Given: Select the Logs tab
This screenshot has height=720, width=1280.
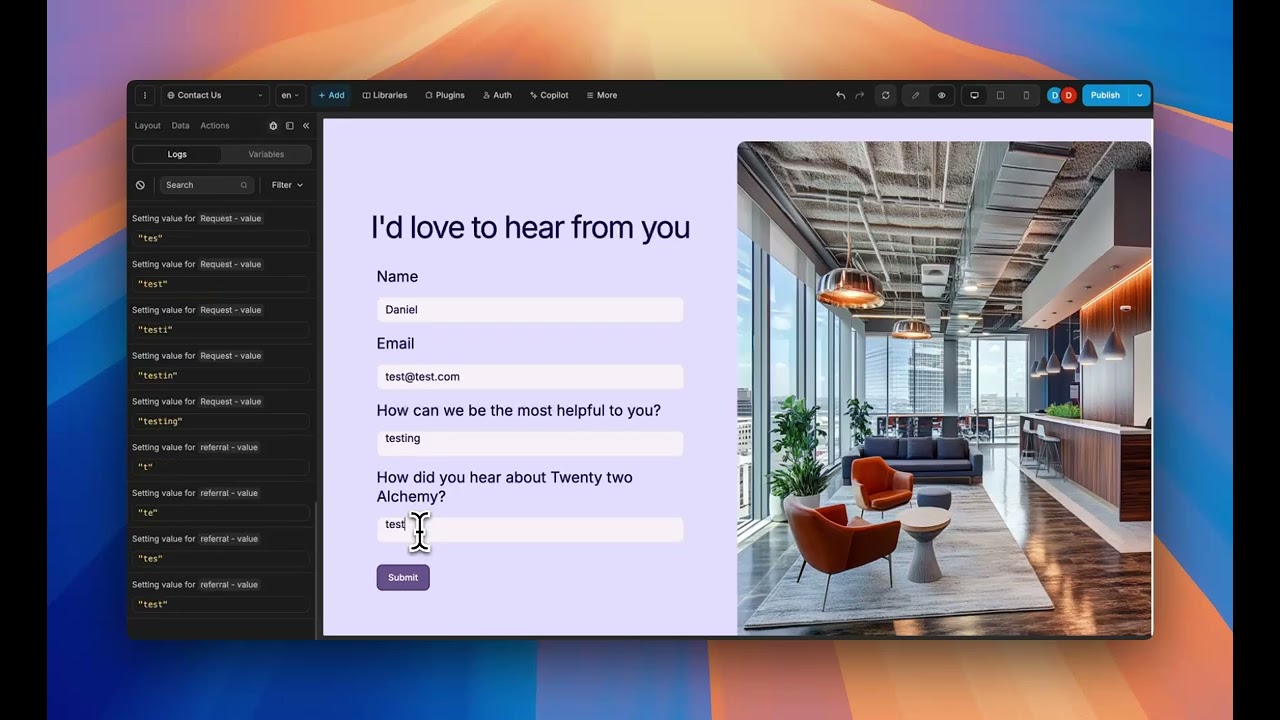Looking at the screenshot, I should (177, 154).
